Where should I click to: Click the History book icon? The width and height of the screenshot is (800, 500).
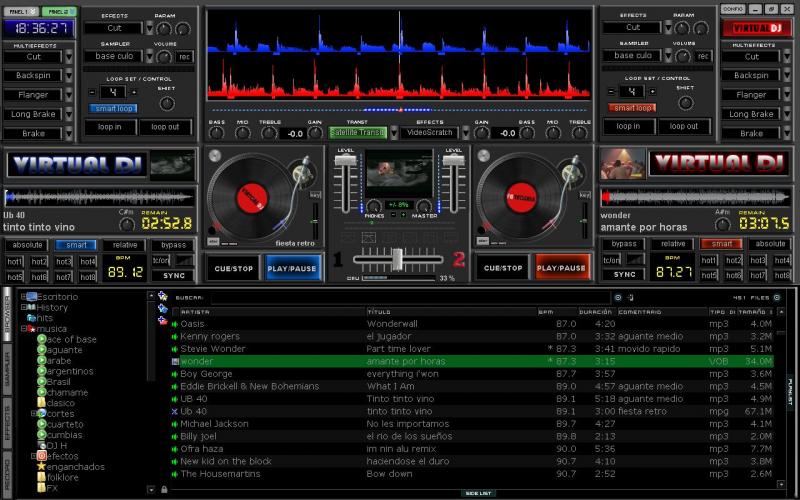tap(31, 307)
